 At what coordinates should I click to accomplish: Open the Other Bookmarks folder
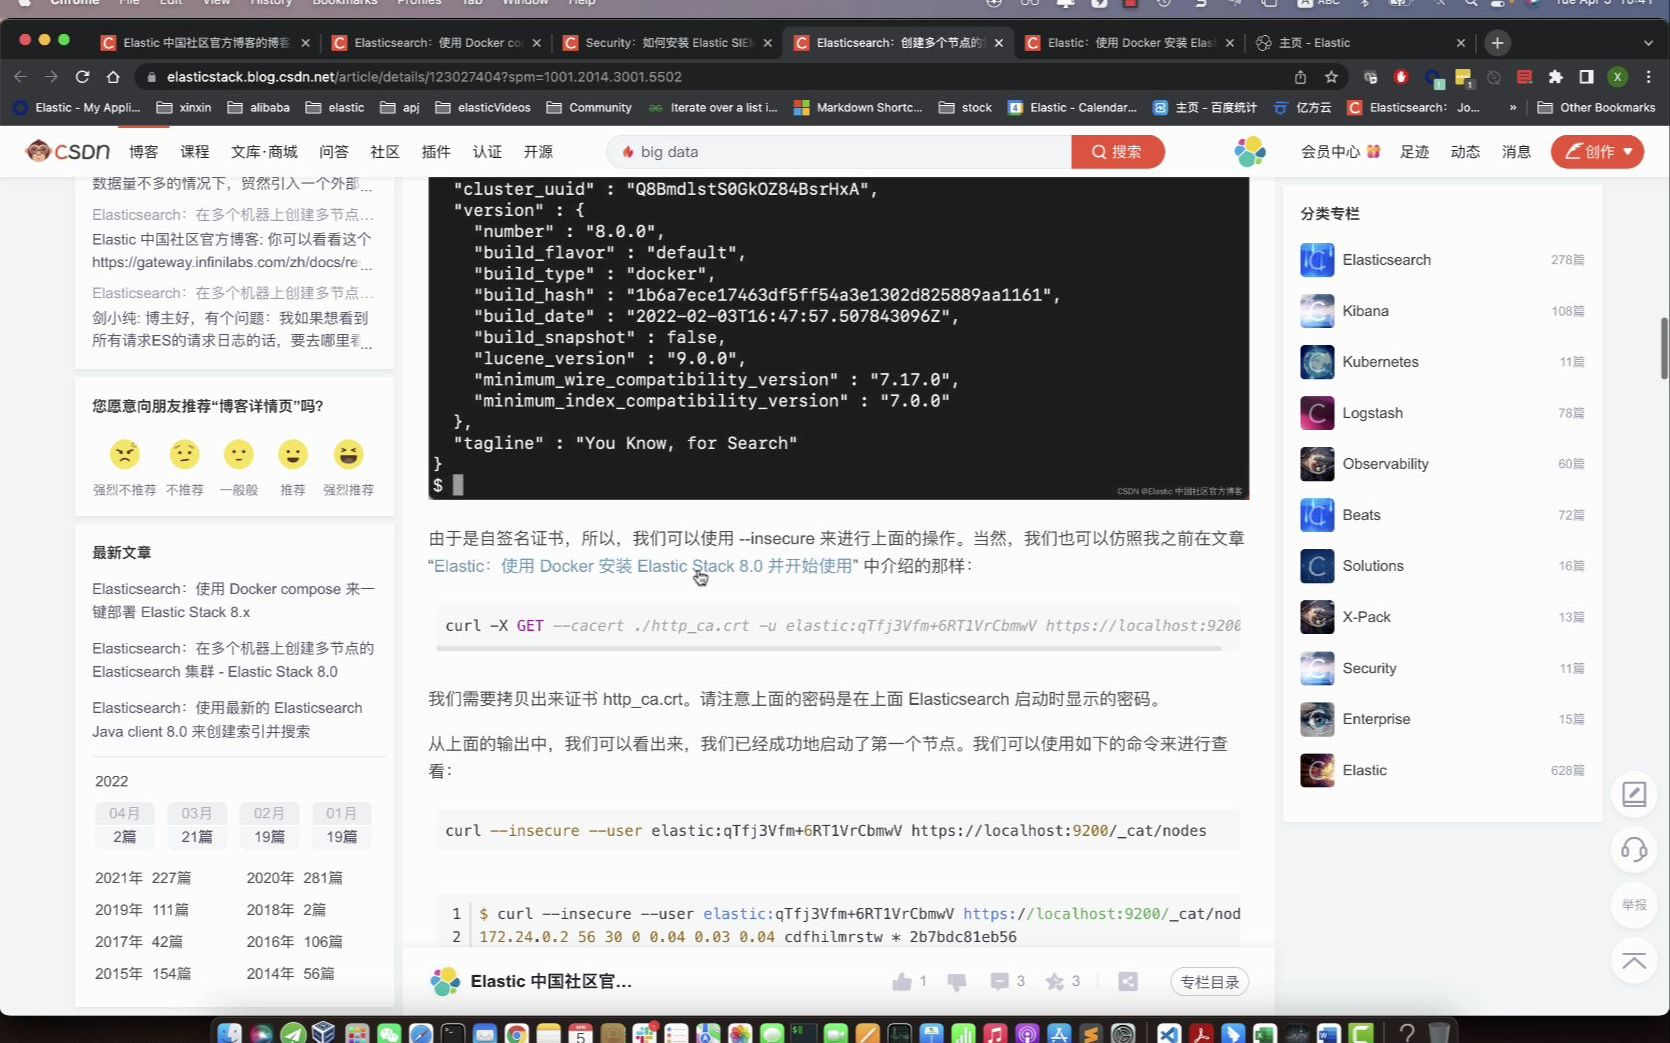click(1596, 107)
